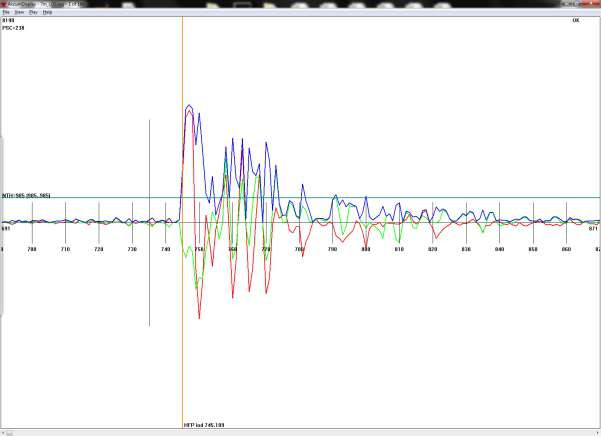
Task: Open the File menu
Action: [x=5, y=12]
